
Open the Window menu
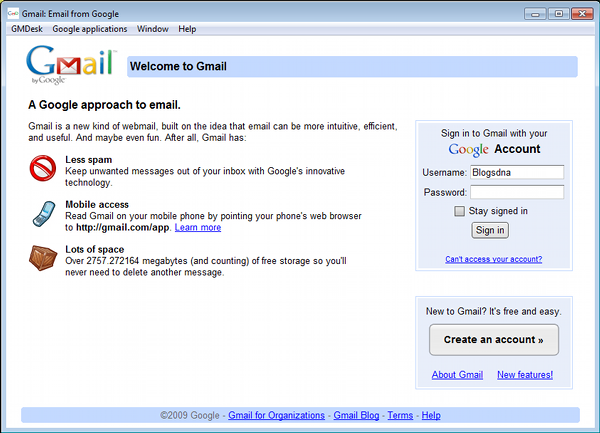coord(153,29)
